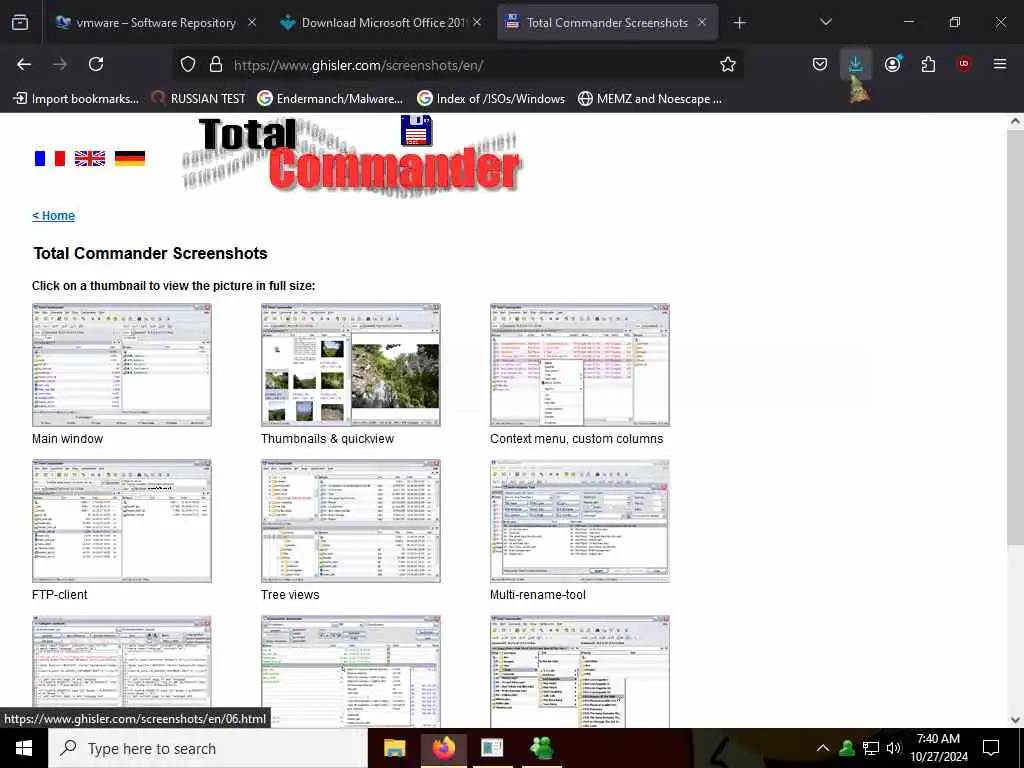
Task: Click Firefox icon in taskbar
Action: 443,748
